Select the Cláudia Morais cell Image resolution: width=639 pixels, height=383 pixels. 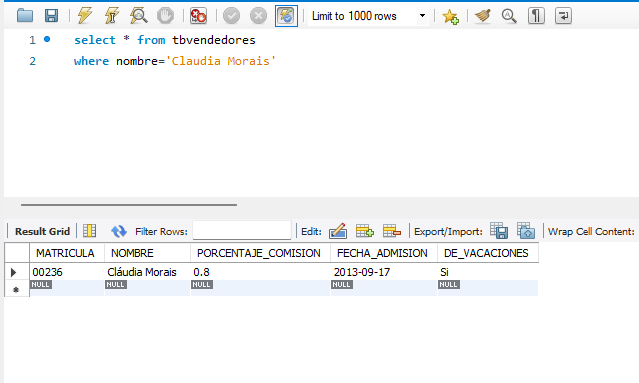tap(148, 272)
